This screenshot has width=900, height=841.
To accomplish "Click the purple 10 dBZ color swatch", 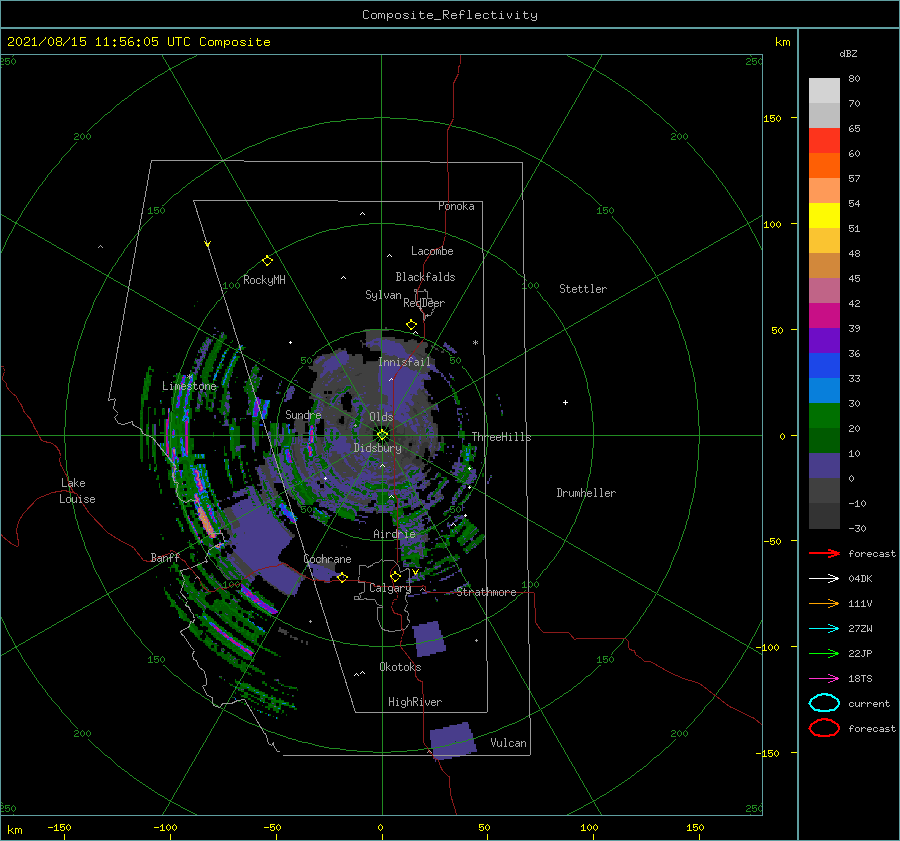I will point(824,466).
